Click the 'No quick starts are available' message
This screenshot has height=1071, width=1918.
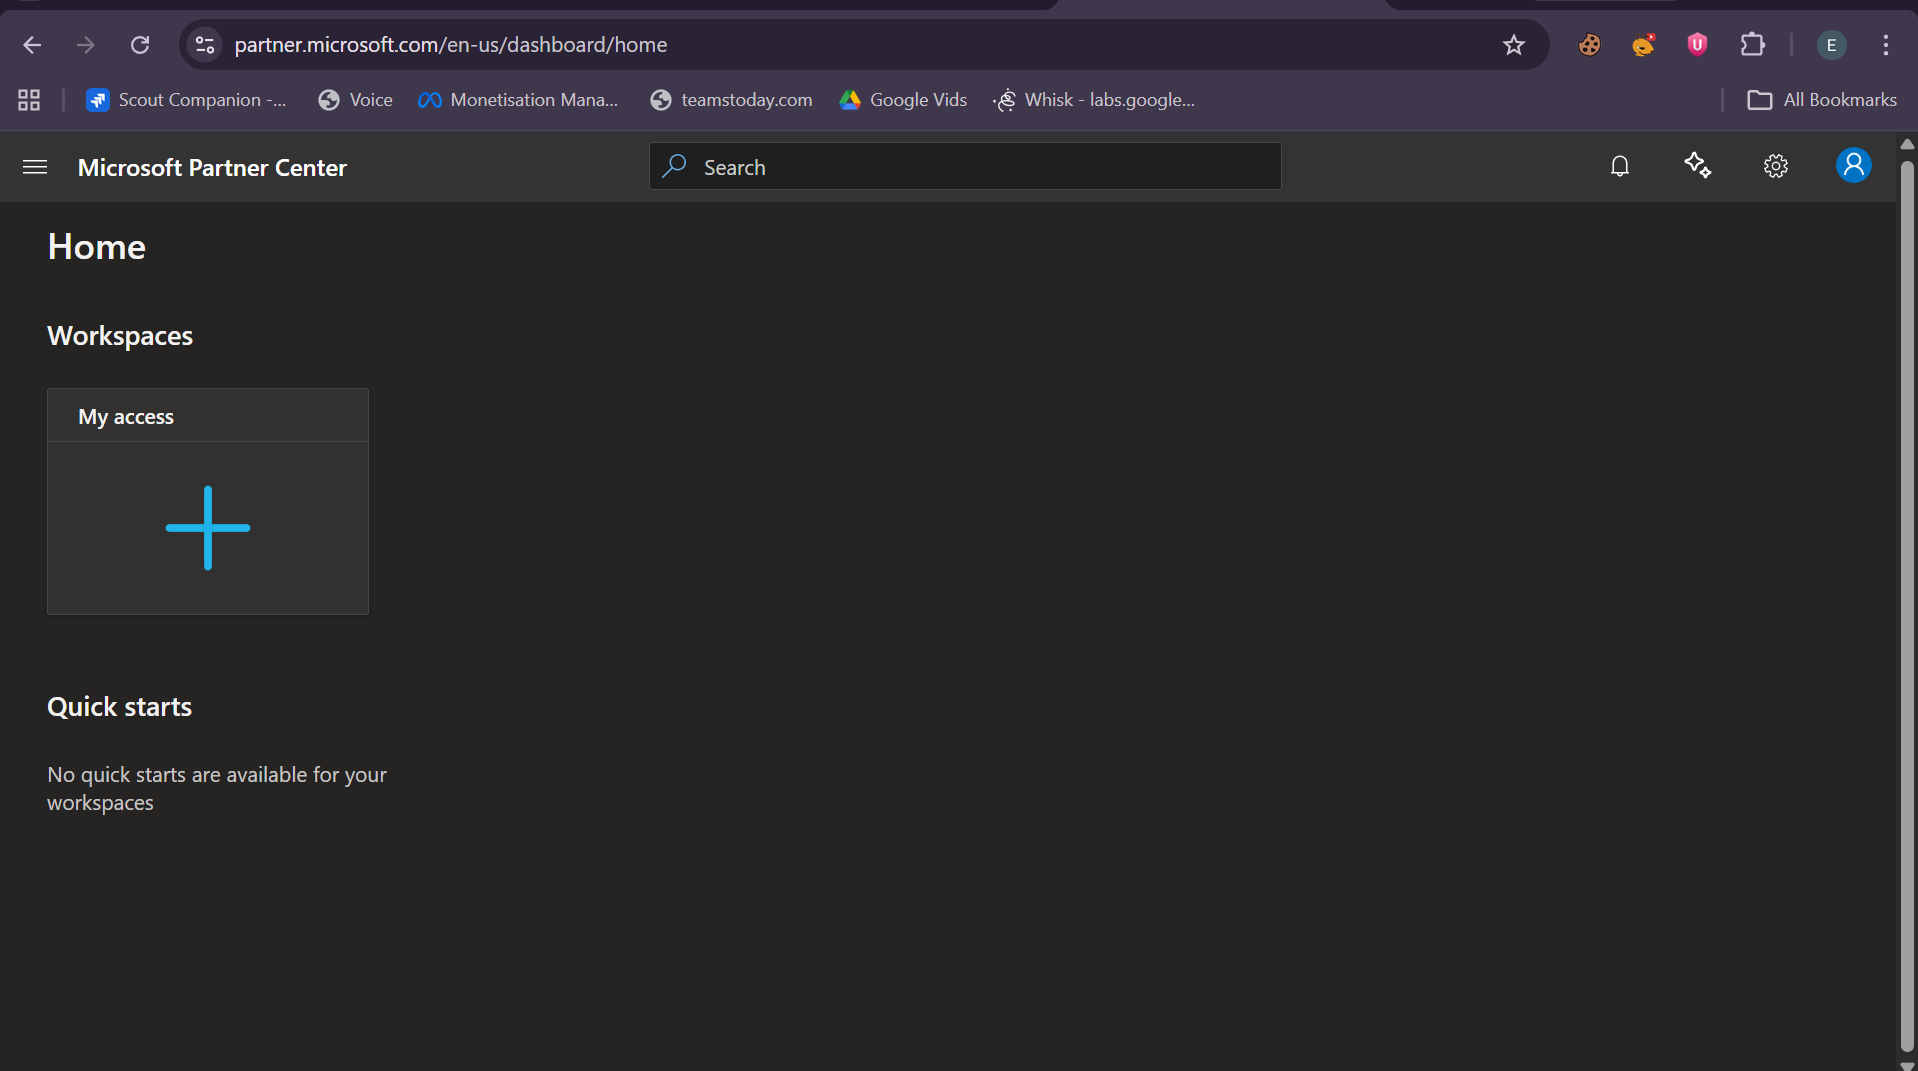tap(217, 789)
